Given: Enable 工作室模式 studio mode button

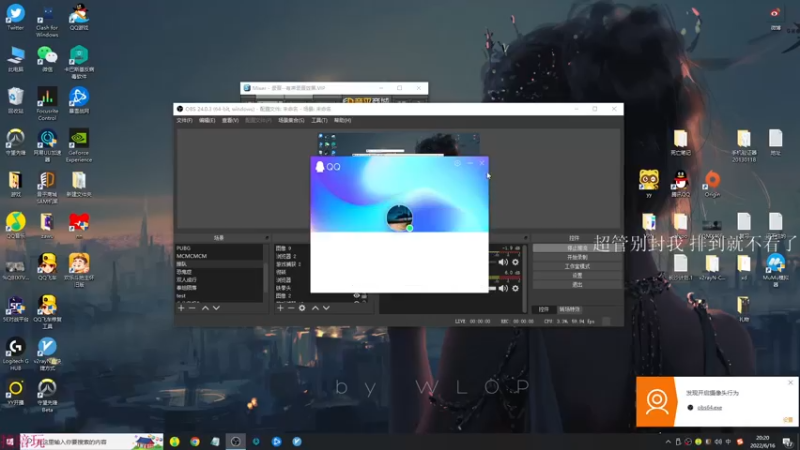Looking at the screenshot, I should tap(577, 266).
